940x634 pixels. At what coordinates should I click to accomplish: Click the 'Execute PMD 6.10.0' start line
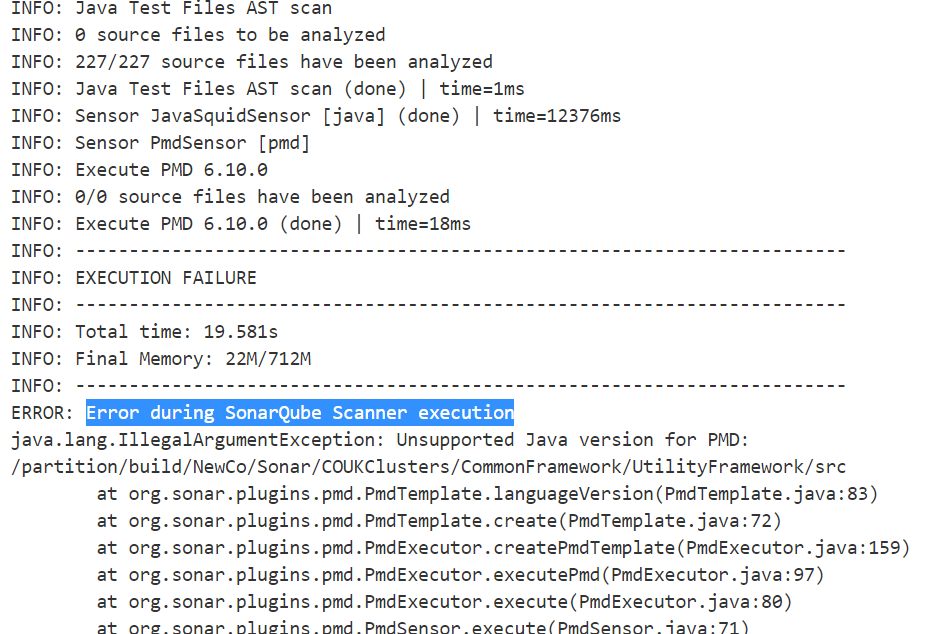tap(171, 170)
